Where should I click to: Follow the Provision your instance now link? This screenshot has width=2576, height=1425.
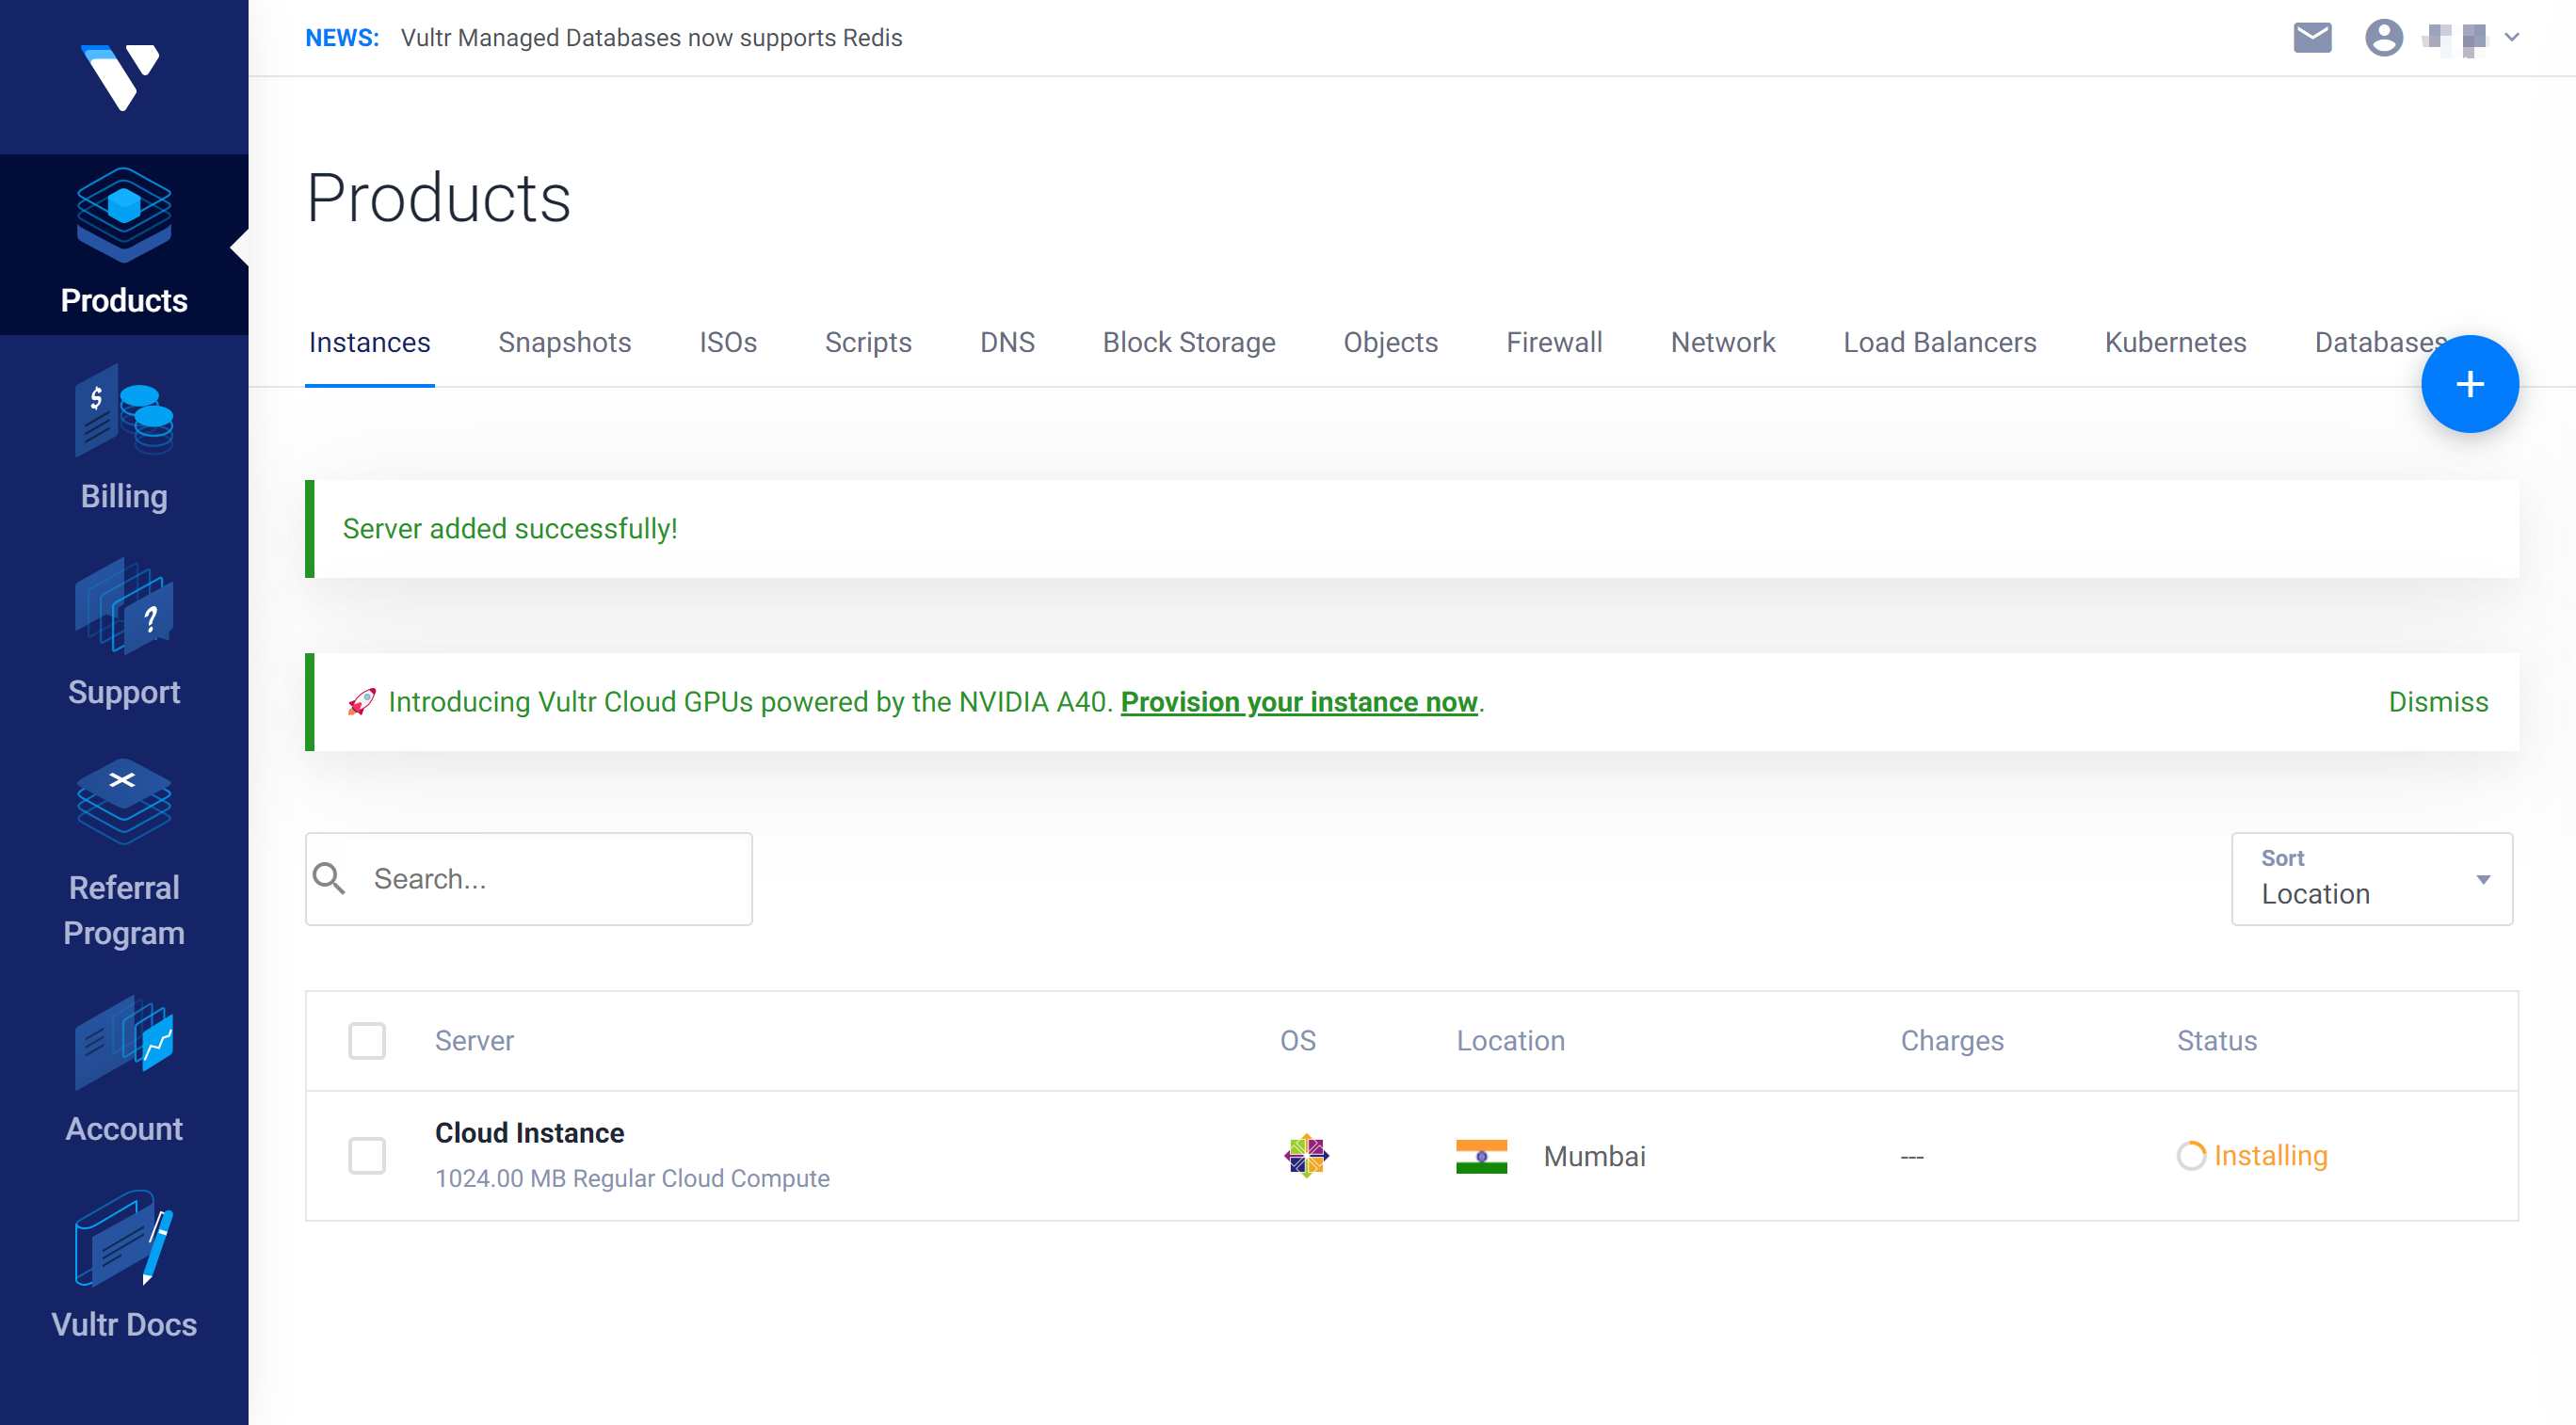[x=1298, y=702]
